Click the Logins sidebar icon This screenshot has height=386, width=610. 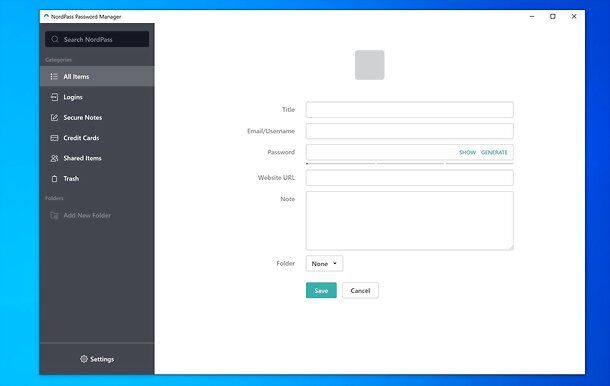click(x=54, y=97)
